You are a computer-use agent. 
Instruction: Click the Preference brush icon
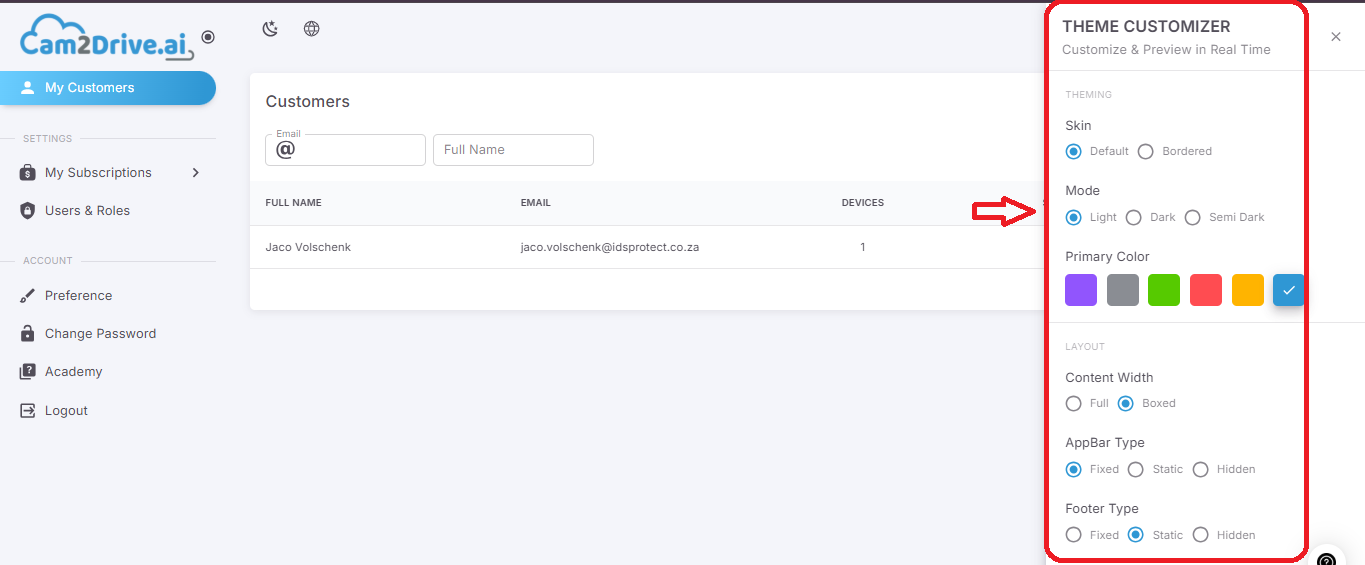[28, 296]
